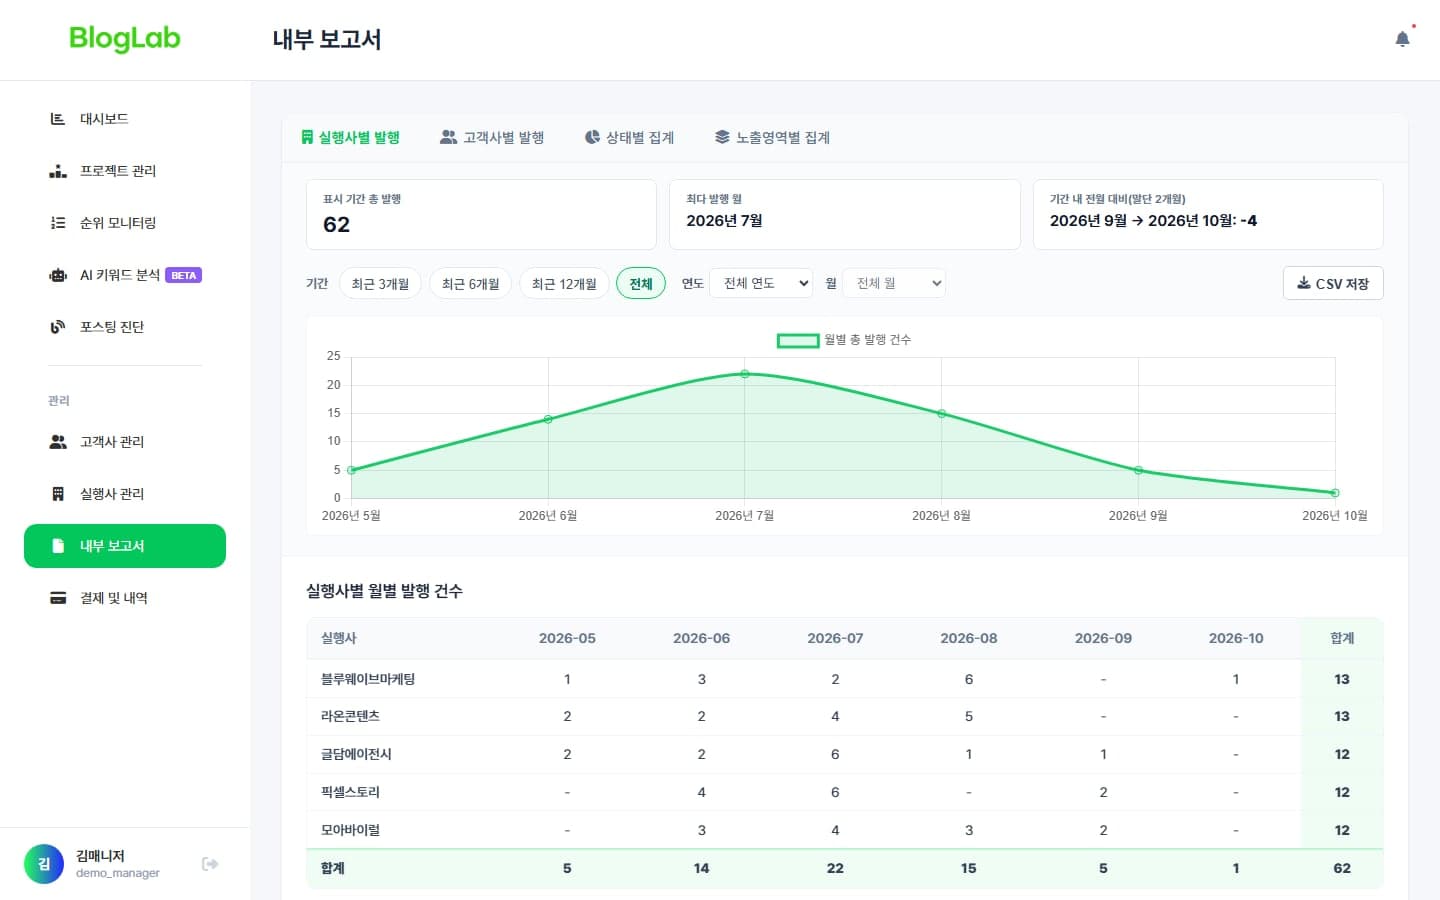Click the 블루웨이브마케팅 row name

368,679
